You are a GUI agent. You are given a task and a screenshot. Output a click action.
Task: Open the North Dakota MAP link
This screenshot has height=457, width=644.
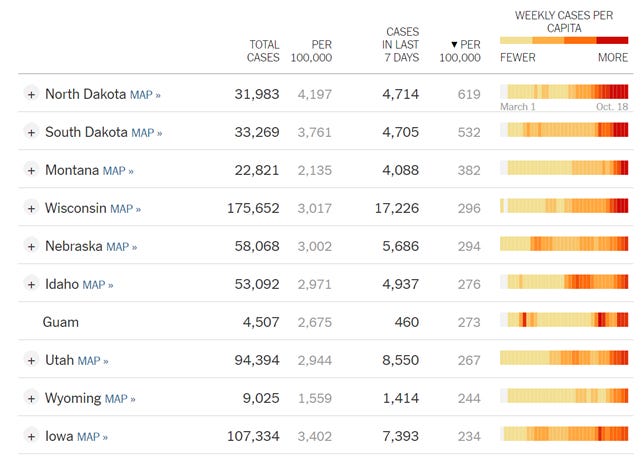click(145, 95)
